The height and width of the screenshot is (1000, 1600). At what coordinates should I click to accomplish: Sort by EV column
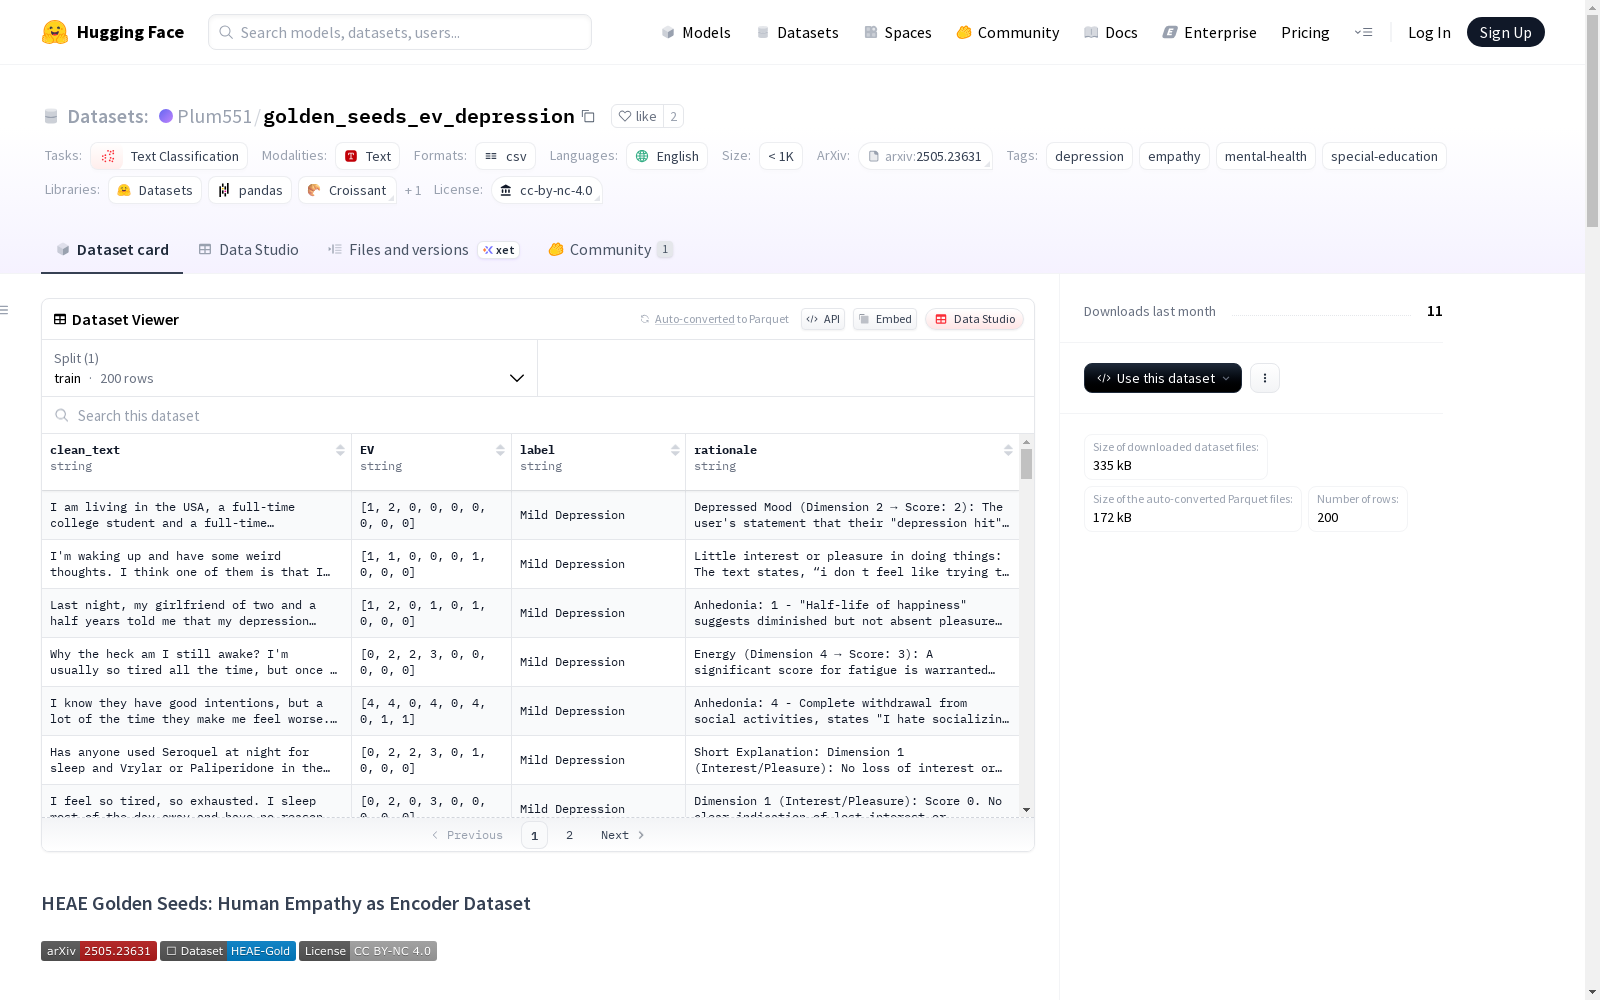tap(500, 450)
